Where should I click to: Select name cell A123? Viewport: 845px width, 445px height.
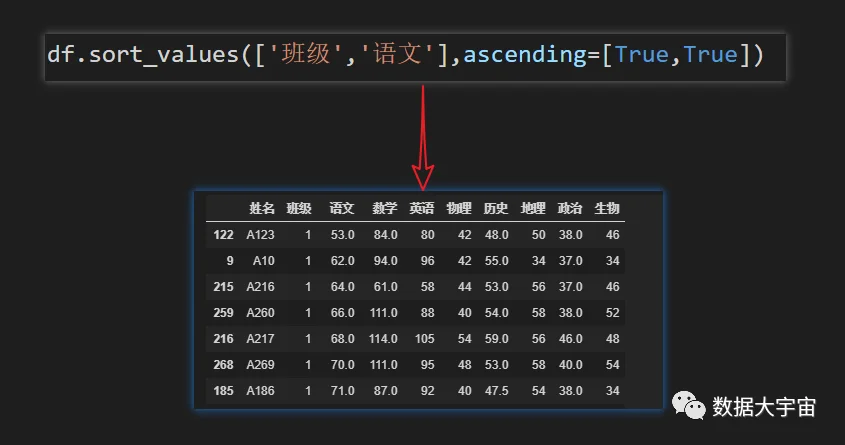coord(260,235)
